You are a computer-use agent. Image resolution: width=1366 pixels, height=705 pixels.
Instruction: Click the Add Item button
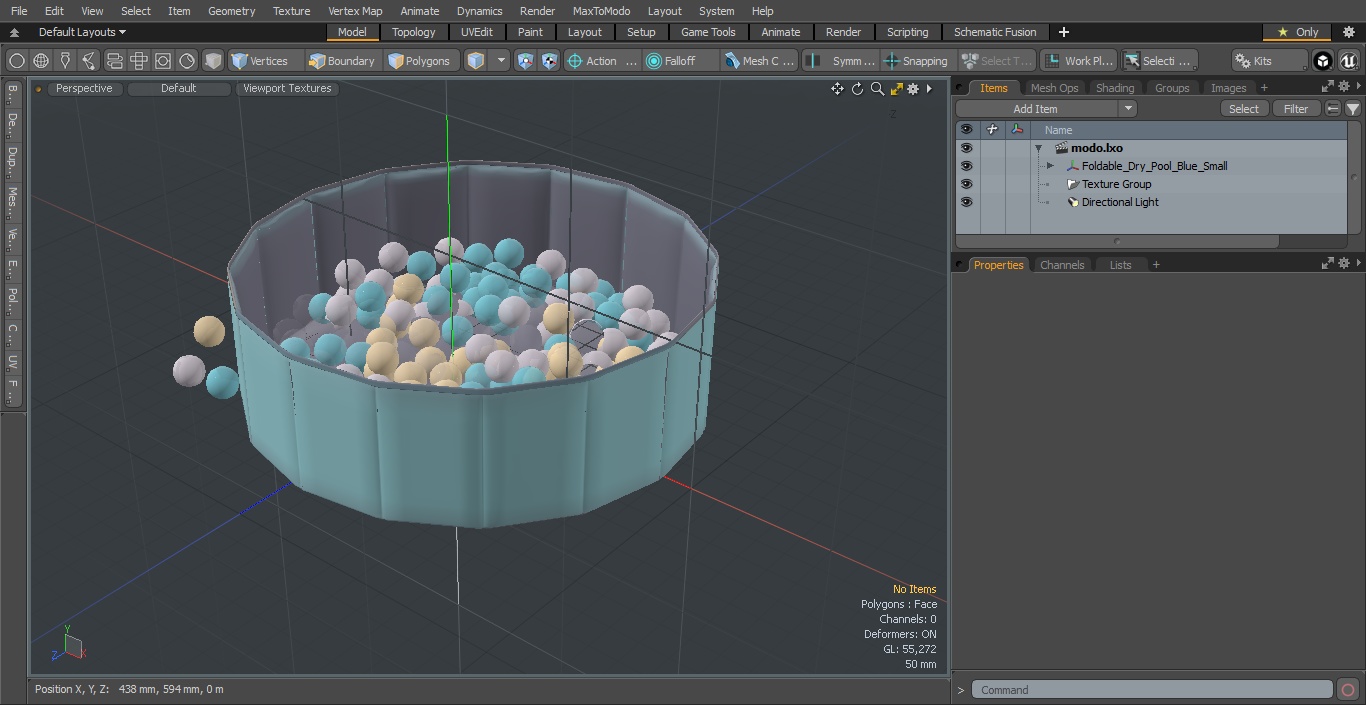[x=1035, y=109]
